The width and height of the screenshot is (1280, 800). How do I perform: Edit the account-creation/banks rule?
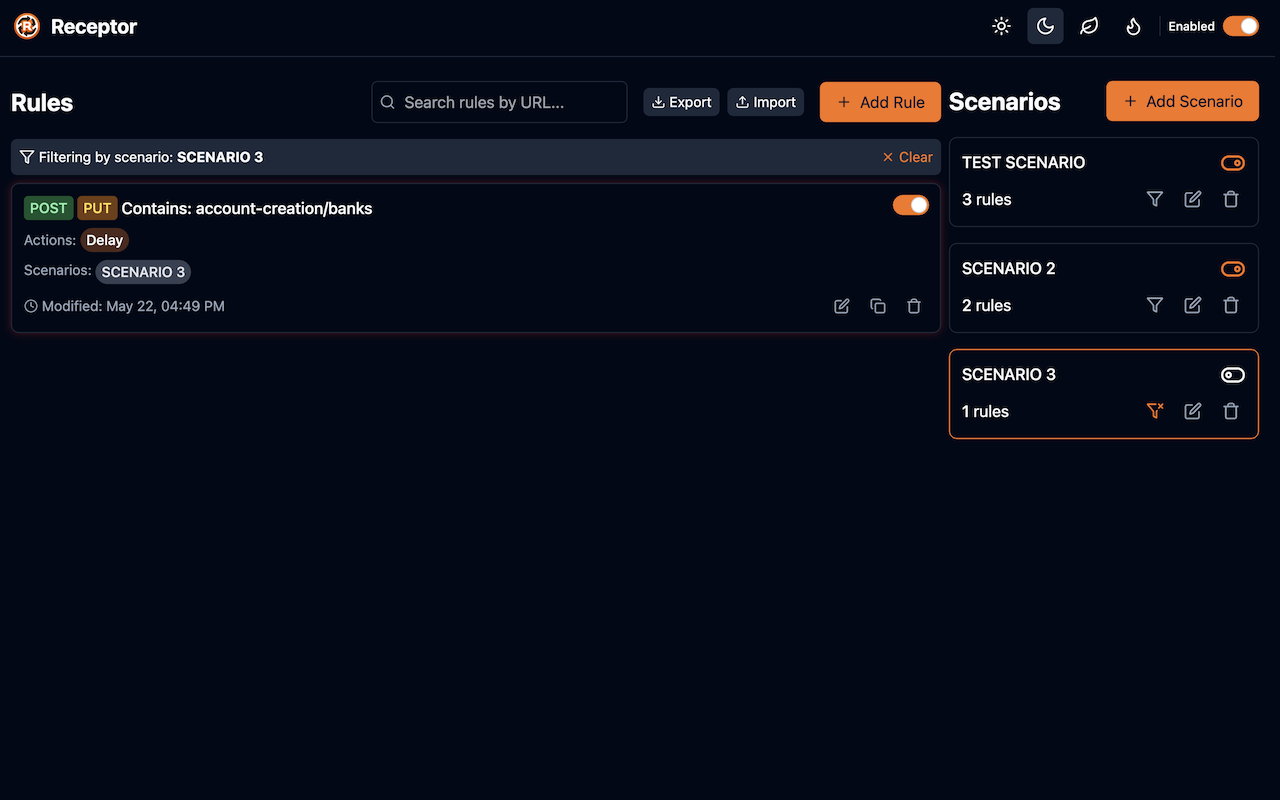tap(842, 306)
